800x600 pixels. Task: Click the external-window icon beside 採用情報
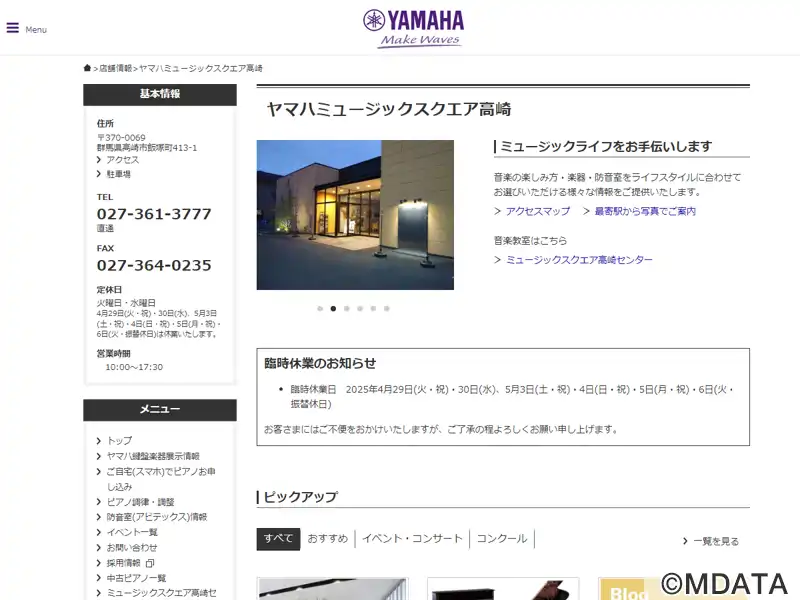[x=150, y=563]
